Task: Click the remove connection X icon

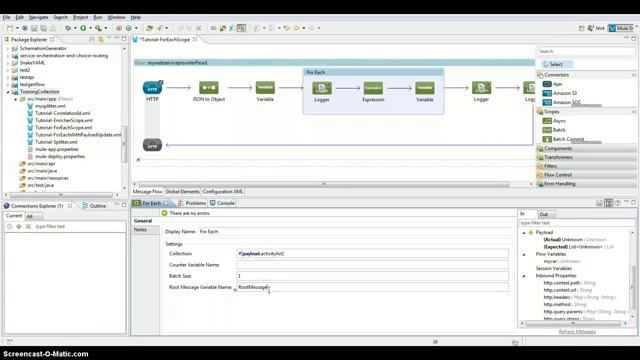Action: (x=28, y=226)
